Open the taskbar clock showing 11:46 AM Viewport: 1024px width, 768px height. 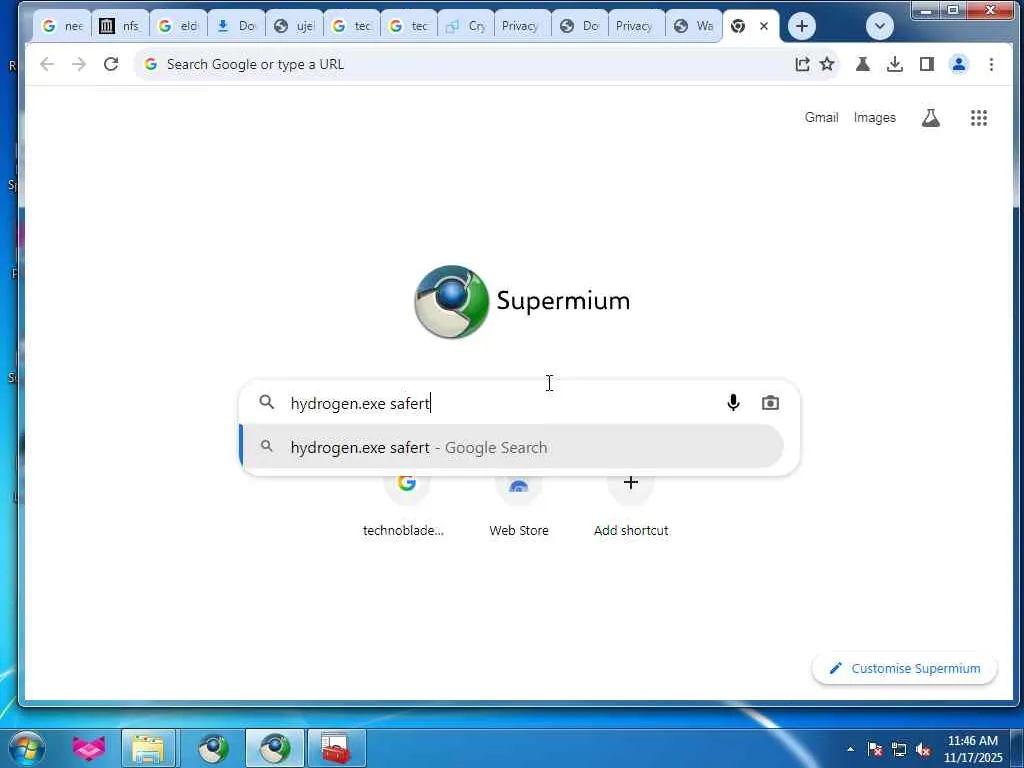click(x=973, y=749)
